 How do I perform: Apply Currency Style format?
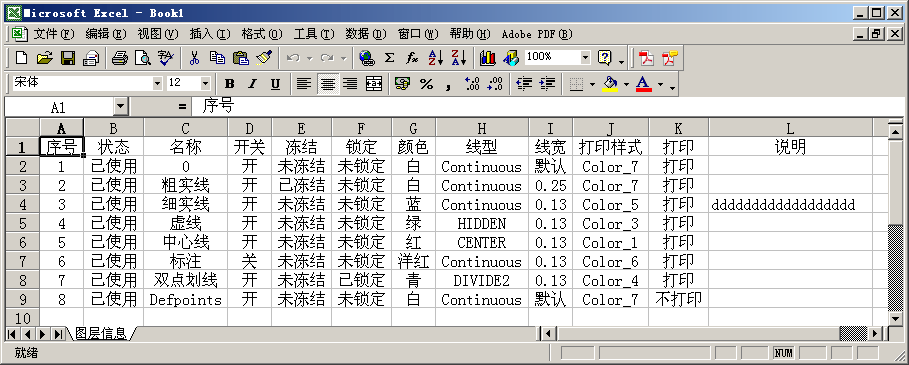pyautogui.click(x=402, y=84)
